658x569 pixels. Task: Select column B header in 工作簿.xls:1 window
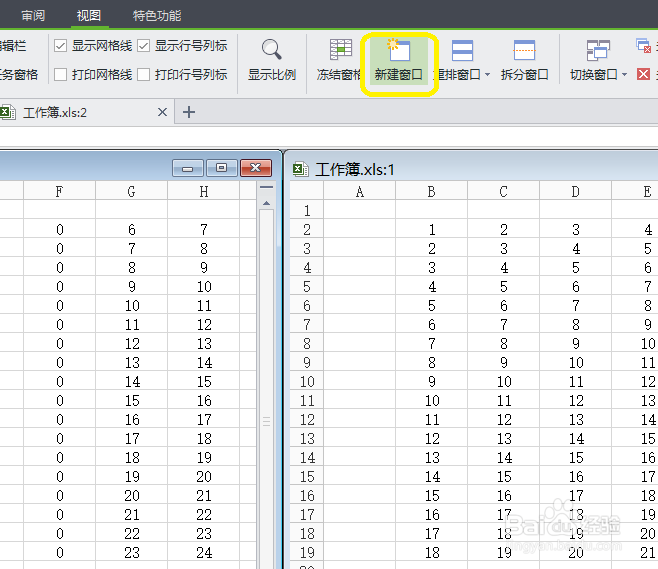coord(431,191)
